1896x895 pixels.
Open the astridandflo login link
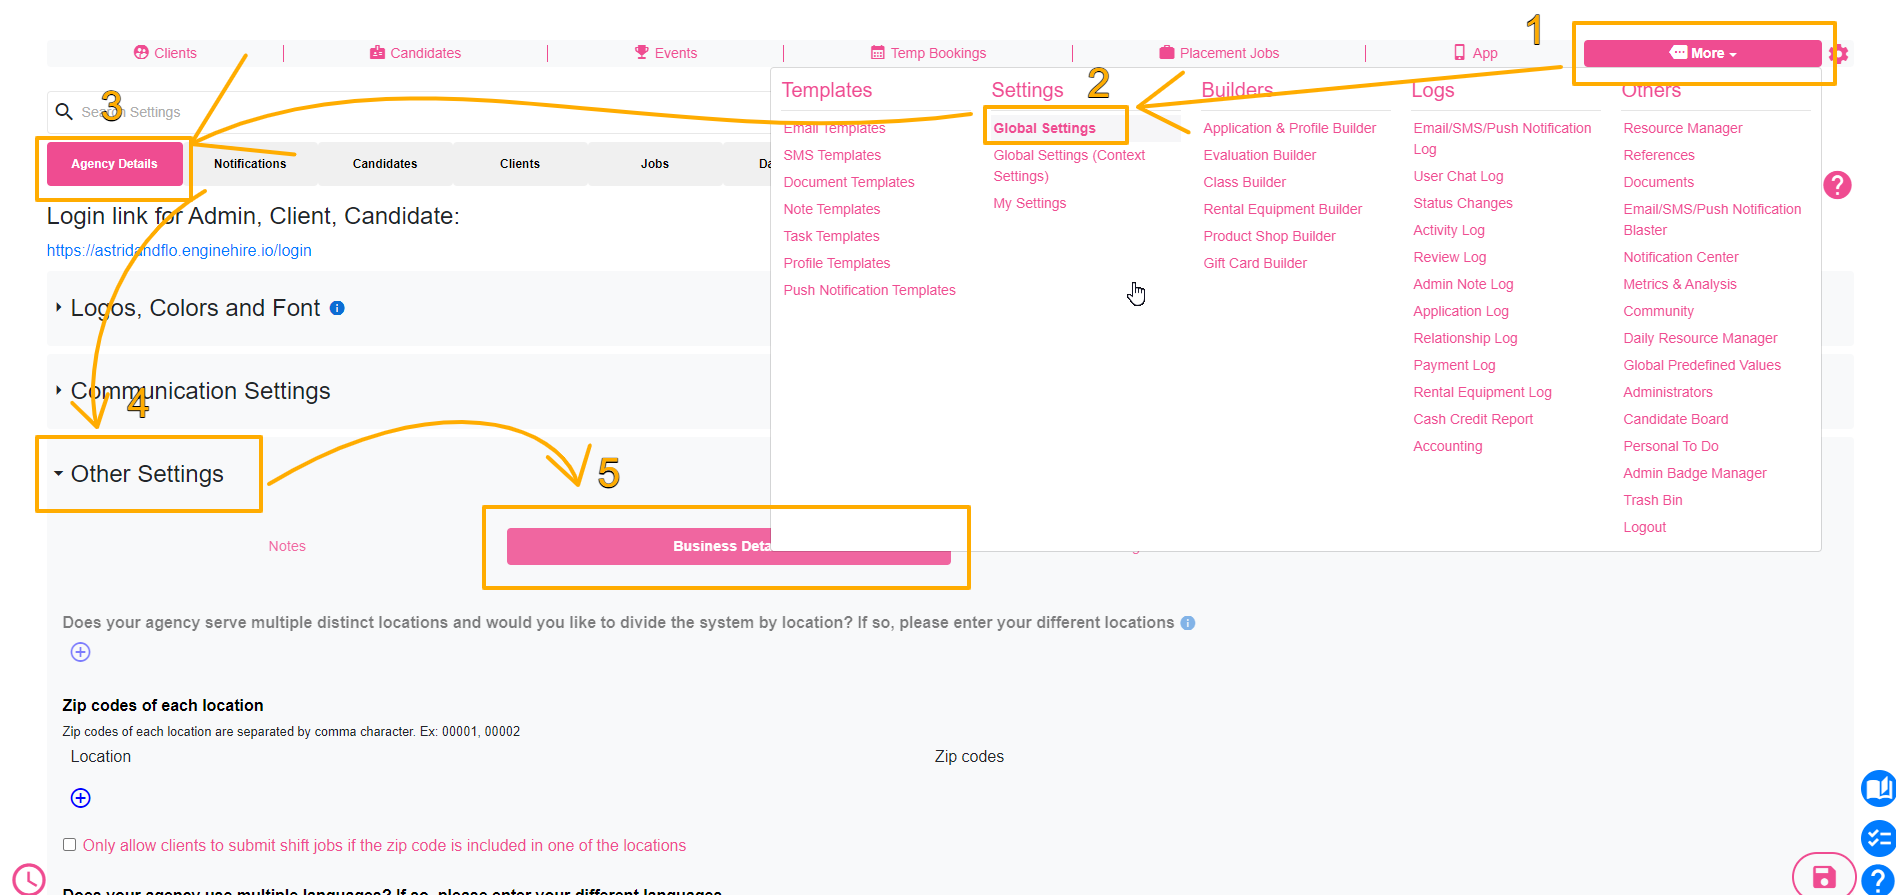click(179, 250)
